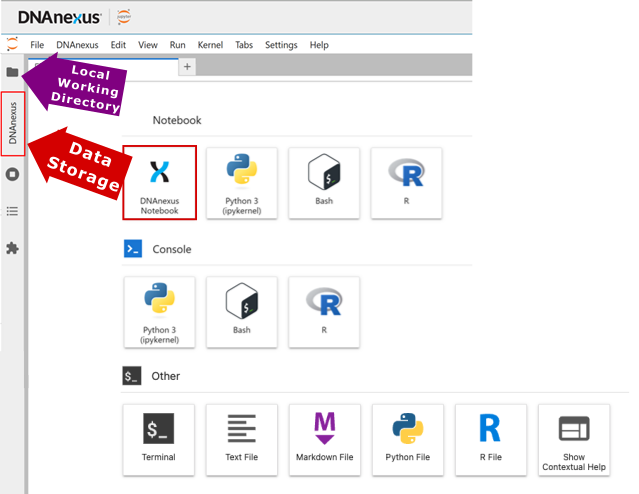
Task: Create a new Python File
Action: [408, 440]
